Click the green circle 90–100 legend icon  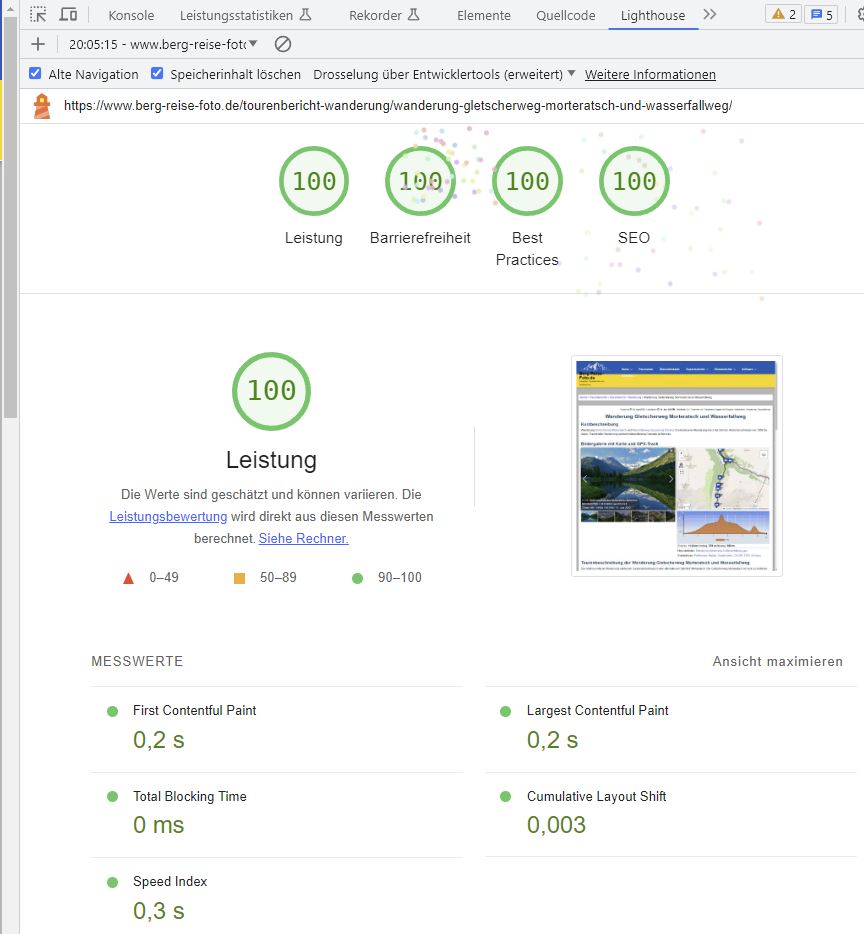coord(358,578)
